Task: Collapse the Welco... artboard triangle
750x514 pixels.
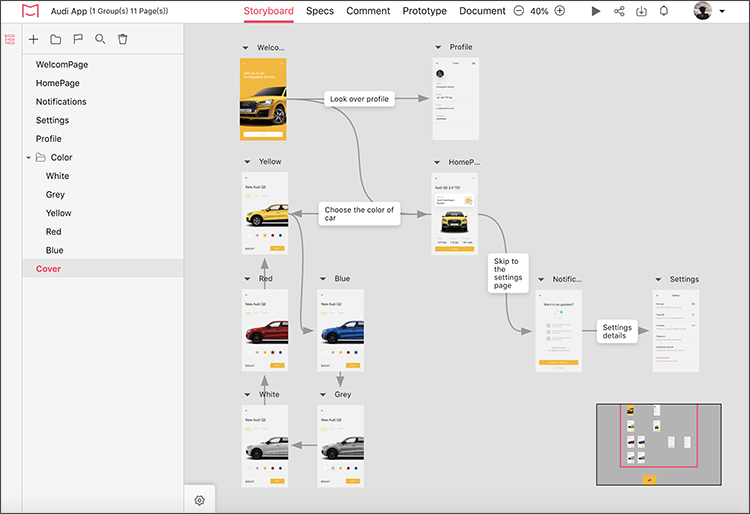Action: pyautogui.click(x=245, y=48)
